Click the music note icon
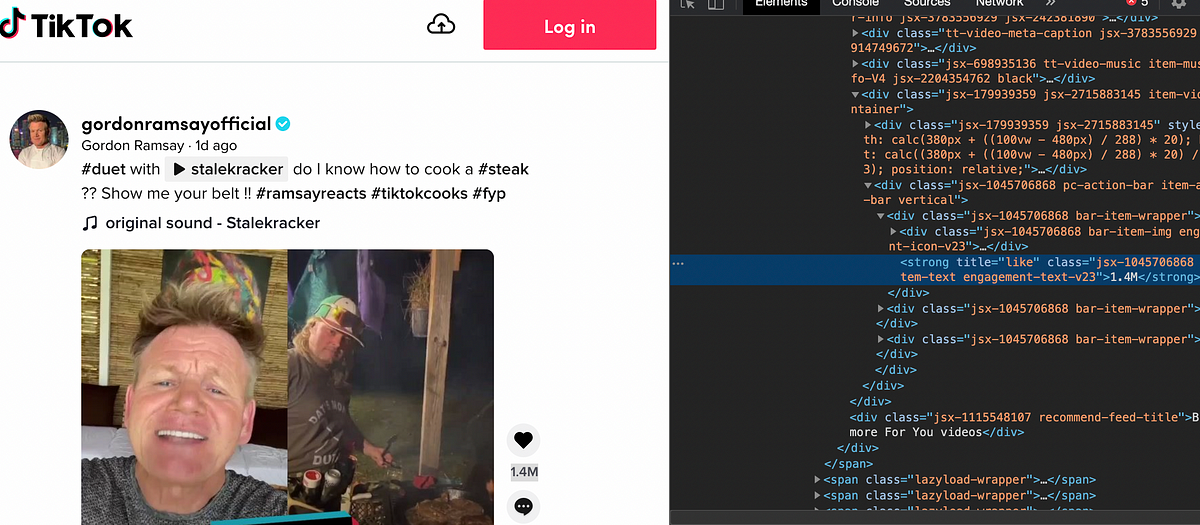Screen dimensions: 1200x525 pos(90,222)
